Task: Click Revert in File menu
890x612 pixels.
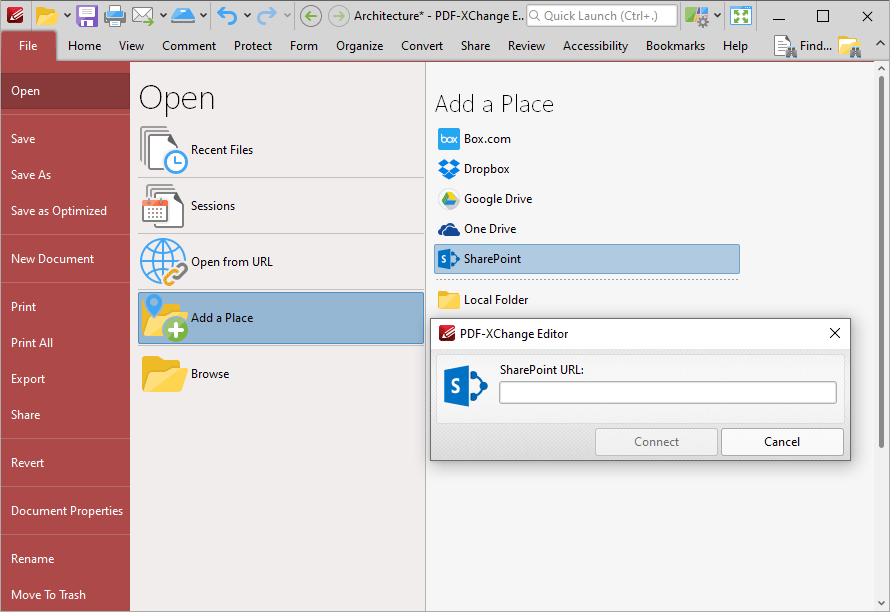Action: click(65, 463)
